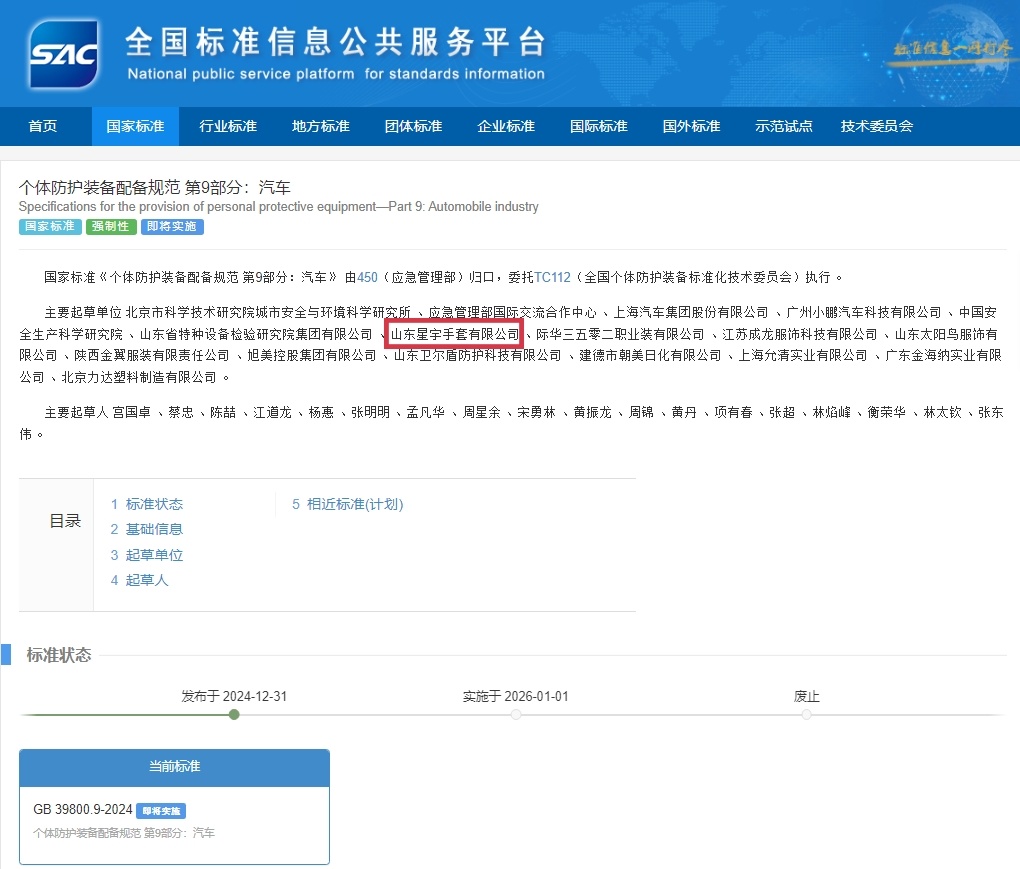Click the 废止 timeline dot
The width and height of the screenshot is (1020, 869).
coord(807,715)
